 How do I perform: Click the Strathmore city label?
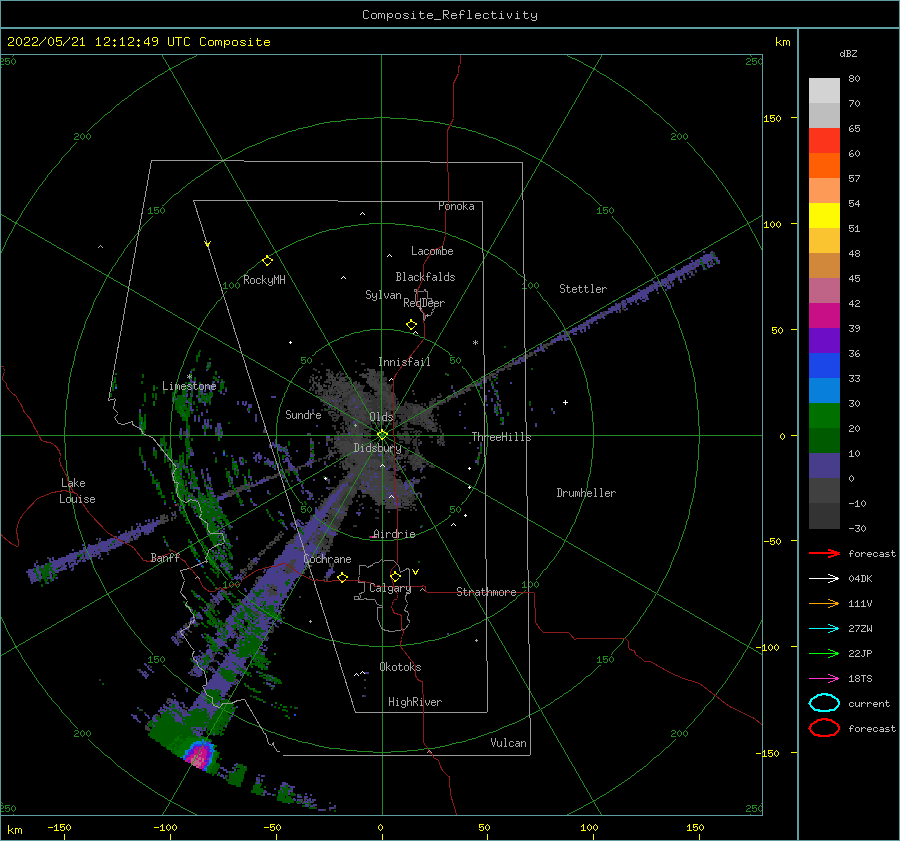[x=486, y=592]
